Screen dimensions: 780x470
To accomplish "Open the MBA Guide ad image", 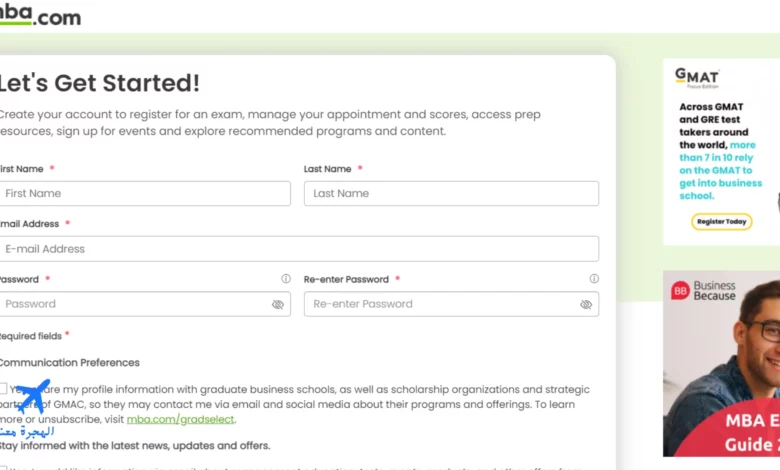I will (721, 364).
